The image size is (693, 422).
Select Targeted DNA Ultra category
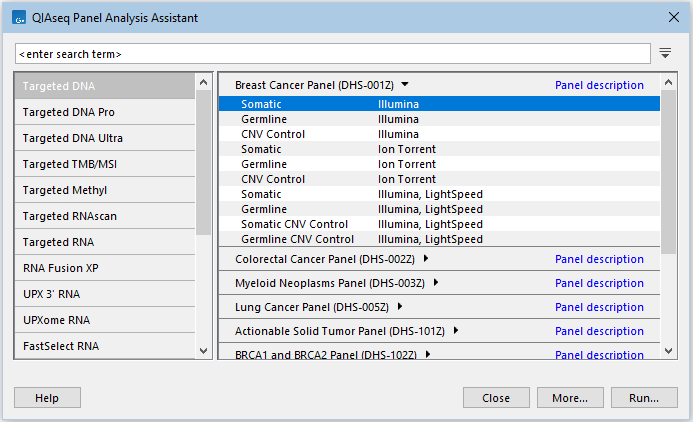coord(105,138)
